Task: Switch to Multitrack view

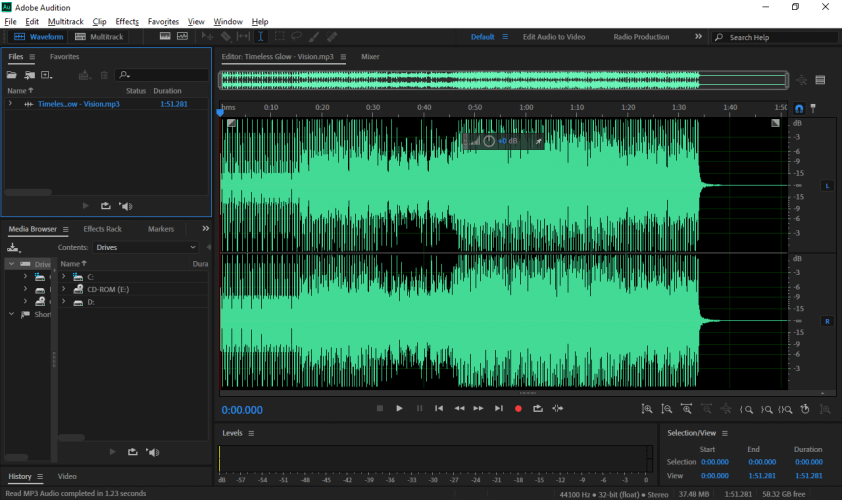Action: (x=99, y=37)
